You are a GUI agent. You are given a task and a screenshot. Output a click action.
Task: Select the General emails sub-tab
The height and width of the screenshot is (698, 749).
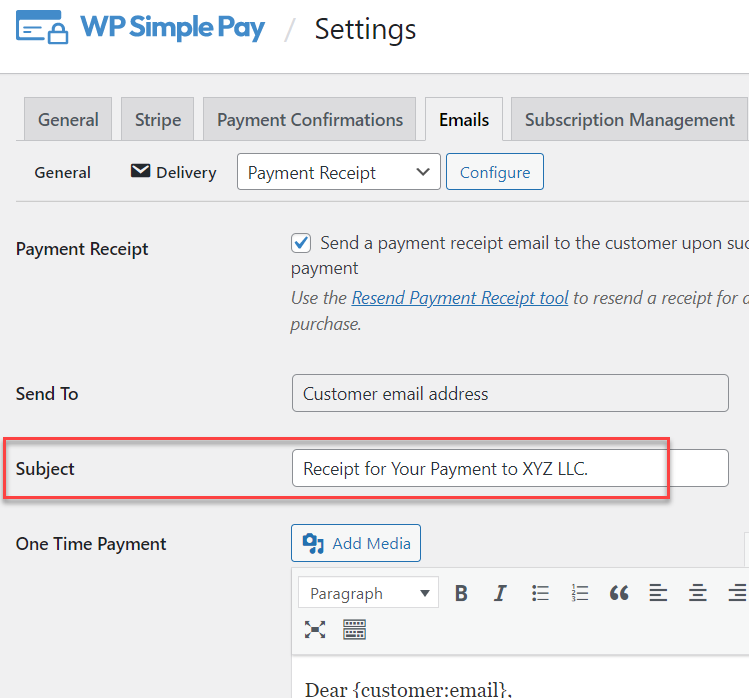(63, 172)
